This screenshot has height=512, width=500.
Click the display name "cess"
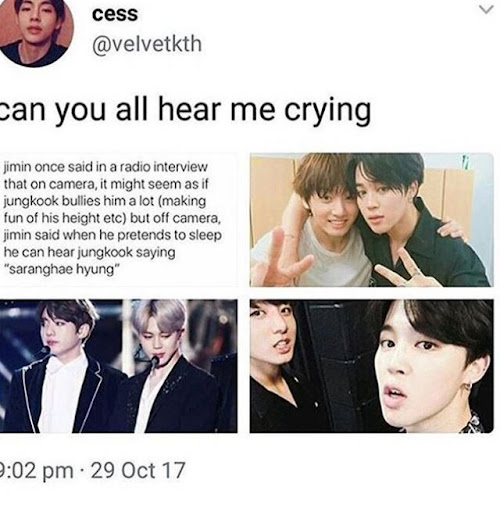tap(114, 14)
